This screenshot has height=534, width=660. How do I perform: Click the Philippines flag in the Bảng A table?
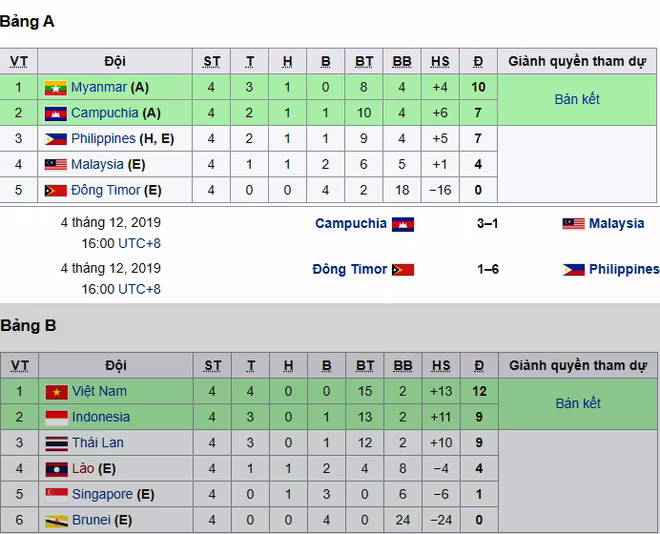[56, 139]
